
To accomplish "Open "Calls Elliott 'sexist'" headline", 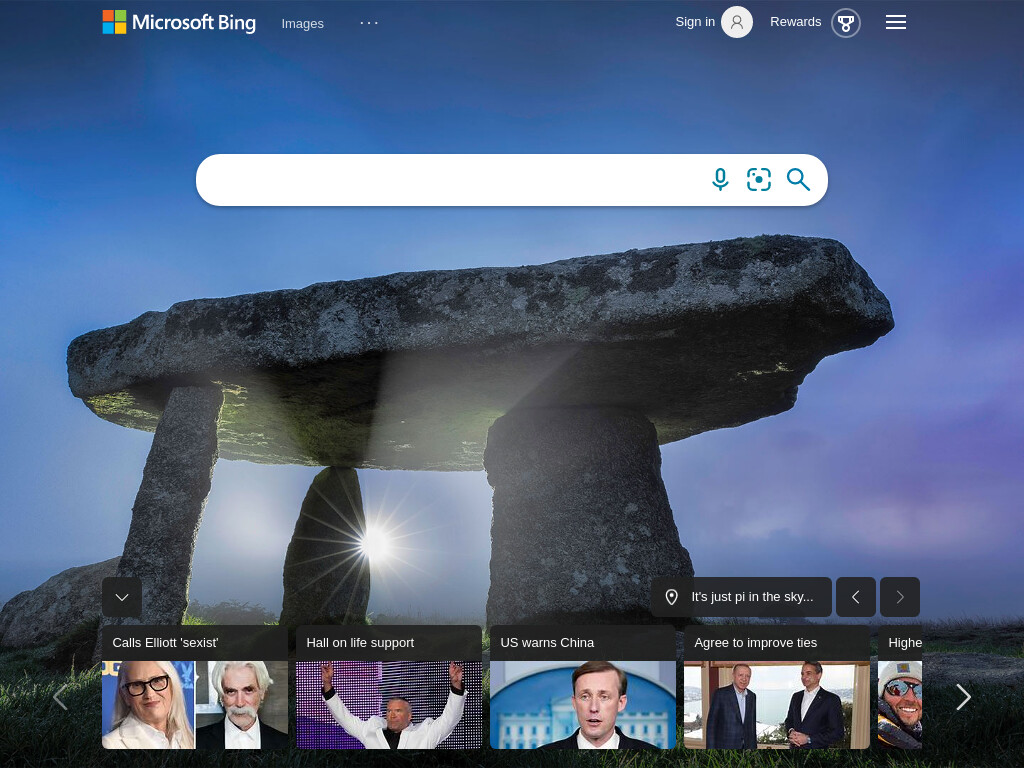I will point(165,643).
